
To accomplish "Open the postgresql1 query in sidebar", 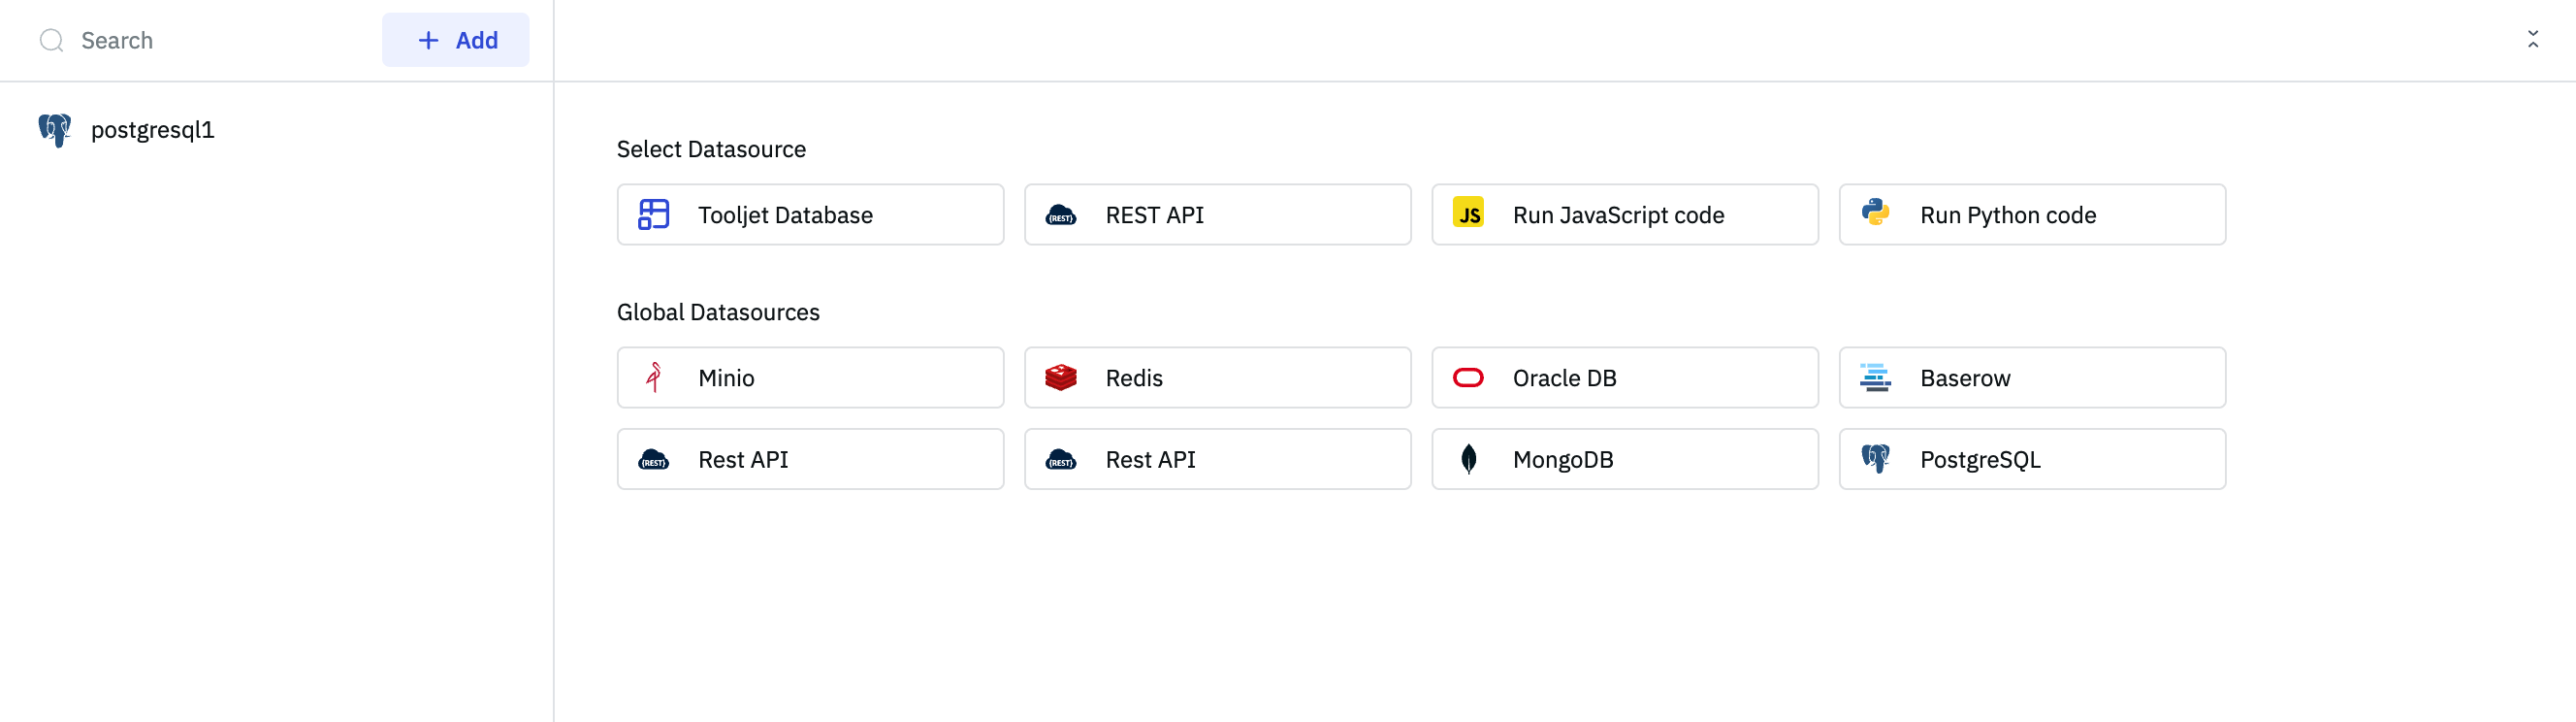I will tap(152, 130).
